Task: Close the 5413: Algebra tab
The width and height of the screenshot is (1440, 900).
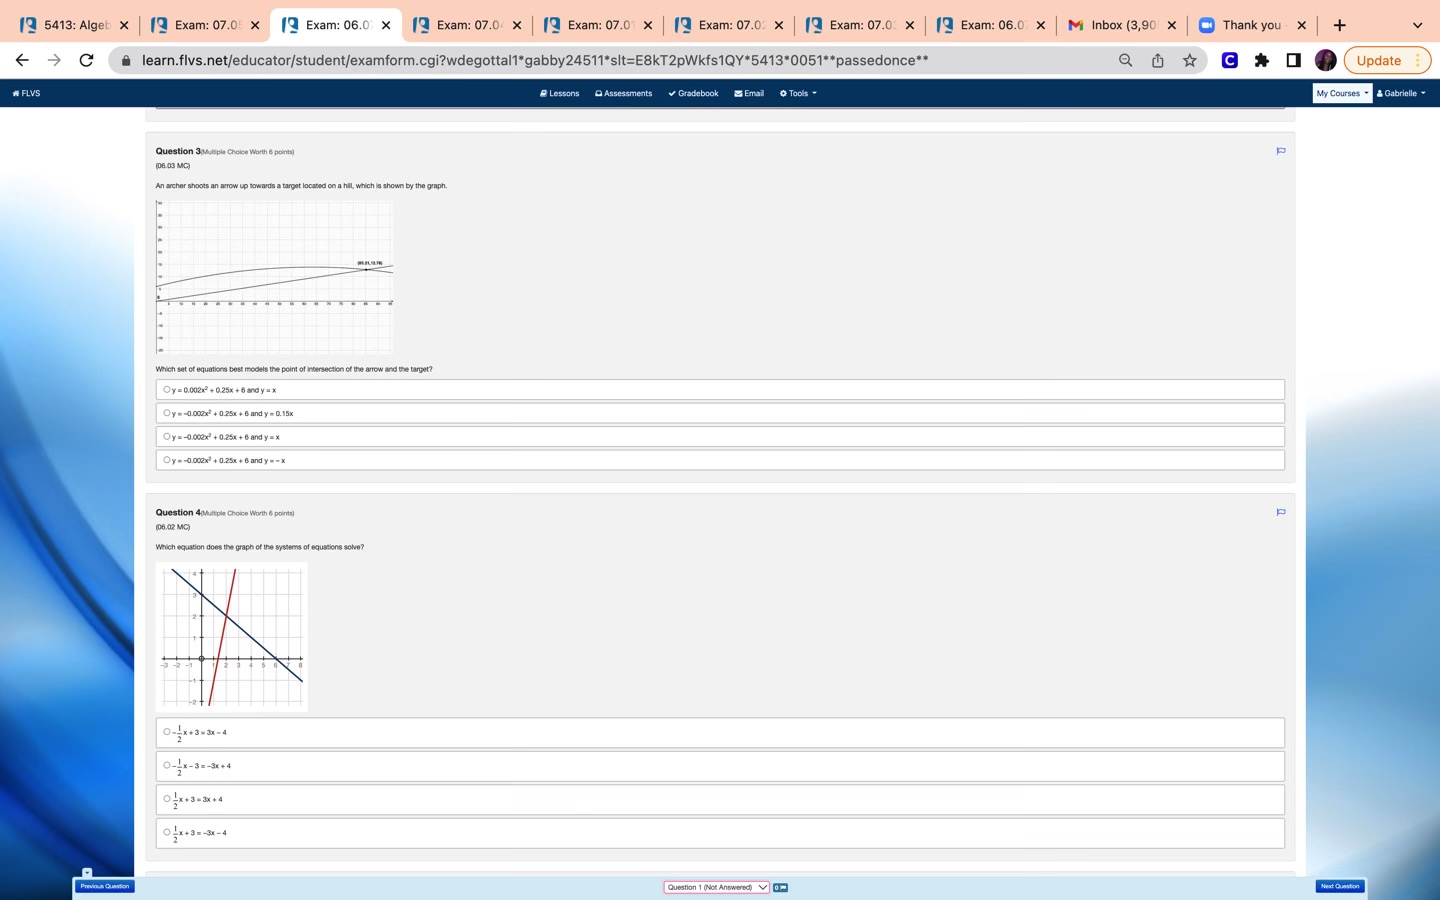Action: (x=124, y=25)
